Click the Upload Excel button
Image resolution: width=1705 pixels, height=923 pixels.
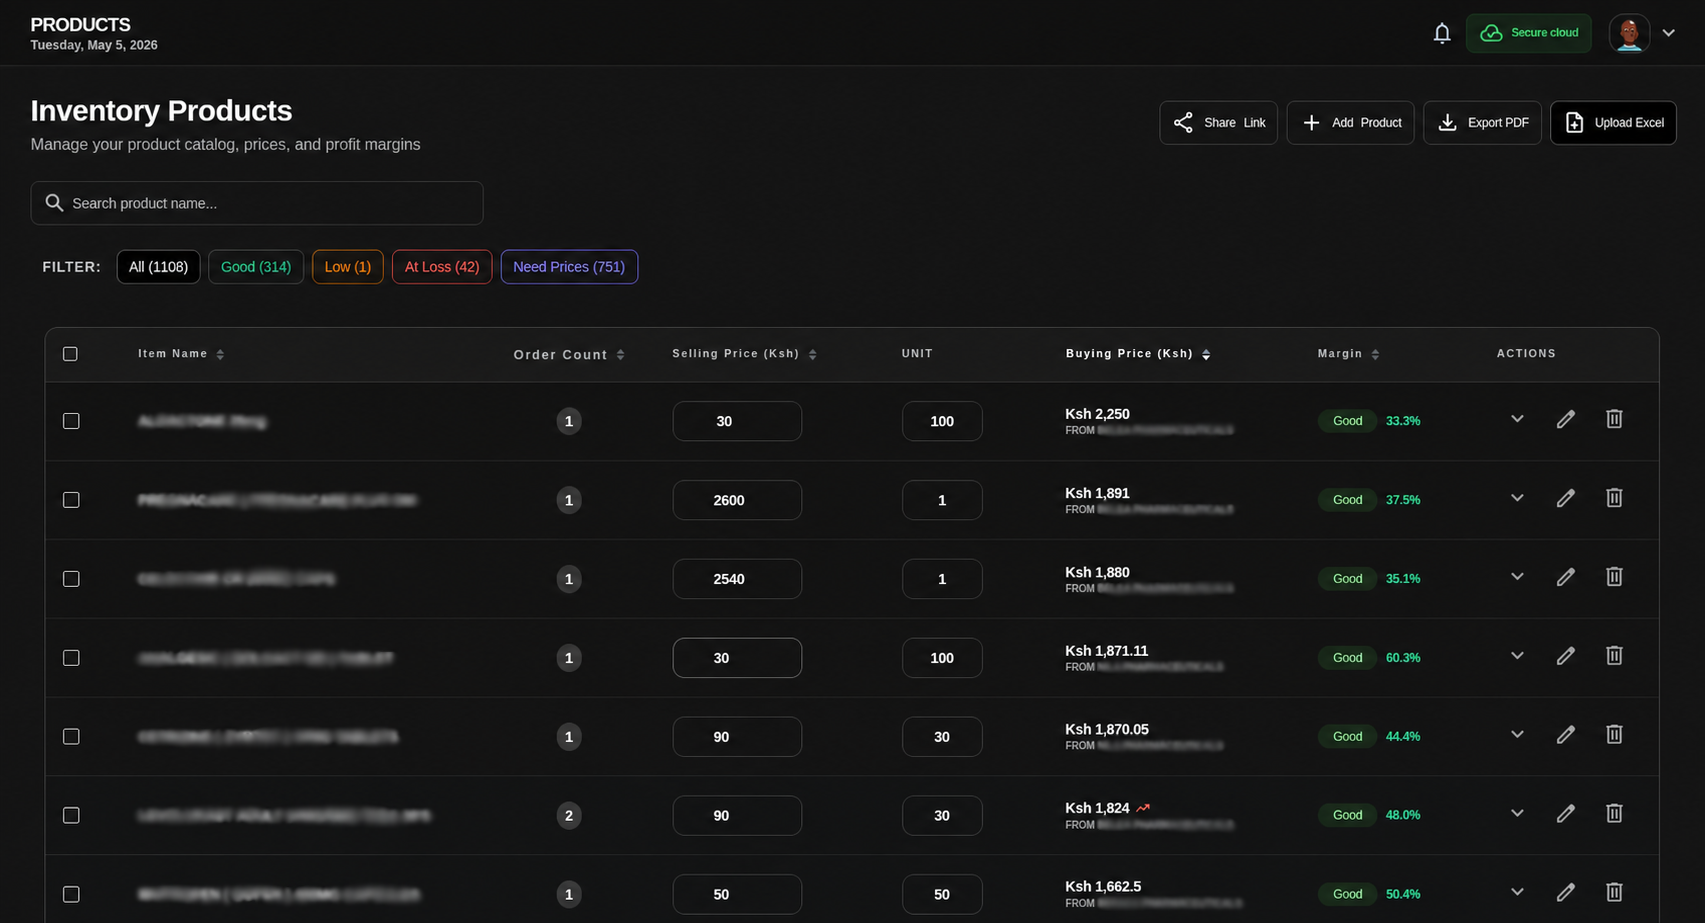coord(1613,123)
